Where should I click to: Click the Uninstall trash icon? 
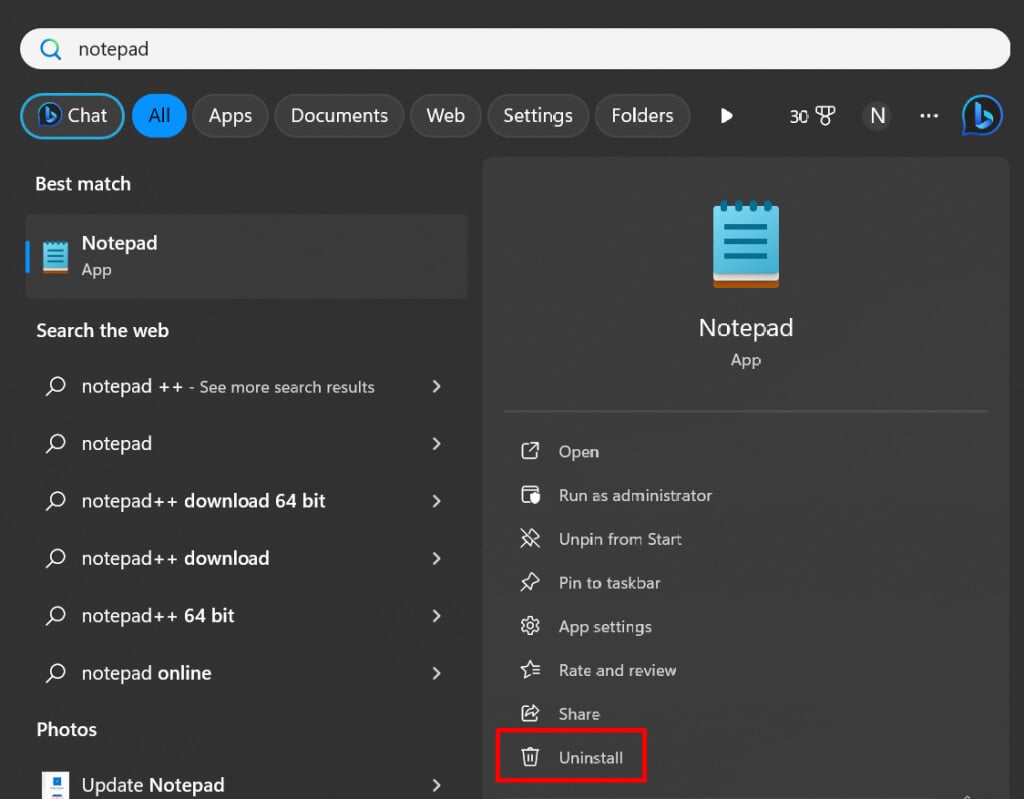530,757
